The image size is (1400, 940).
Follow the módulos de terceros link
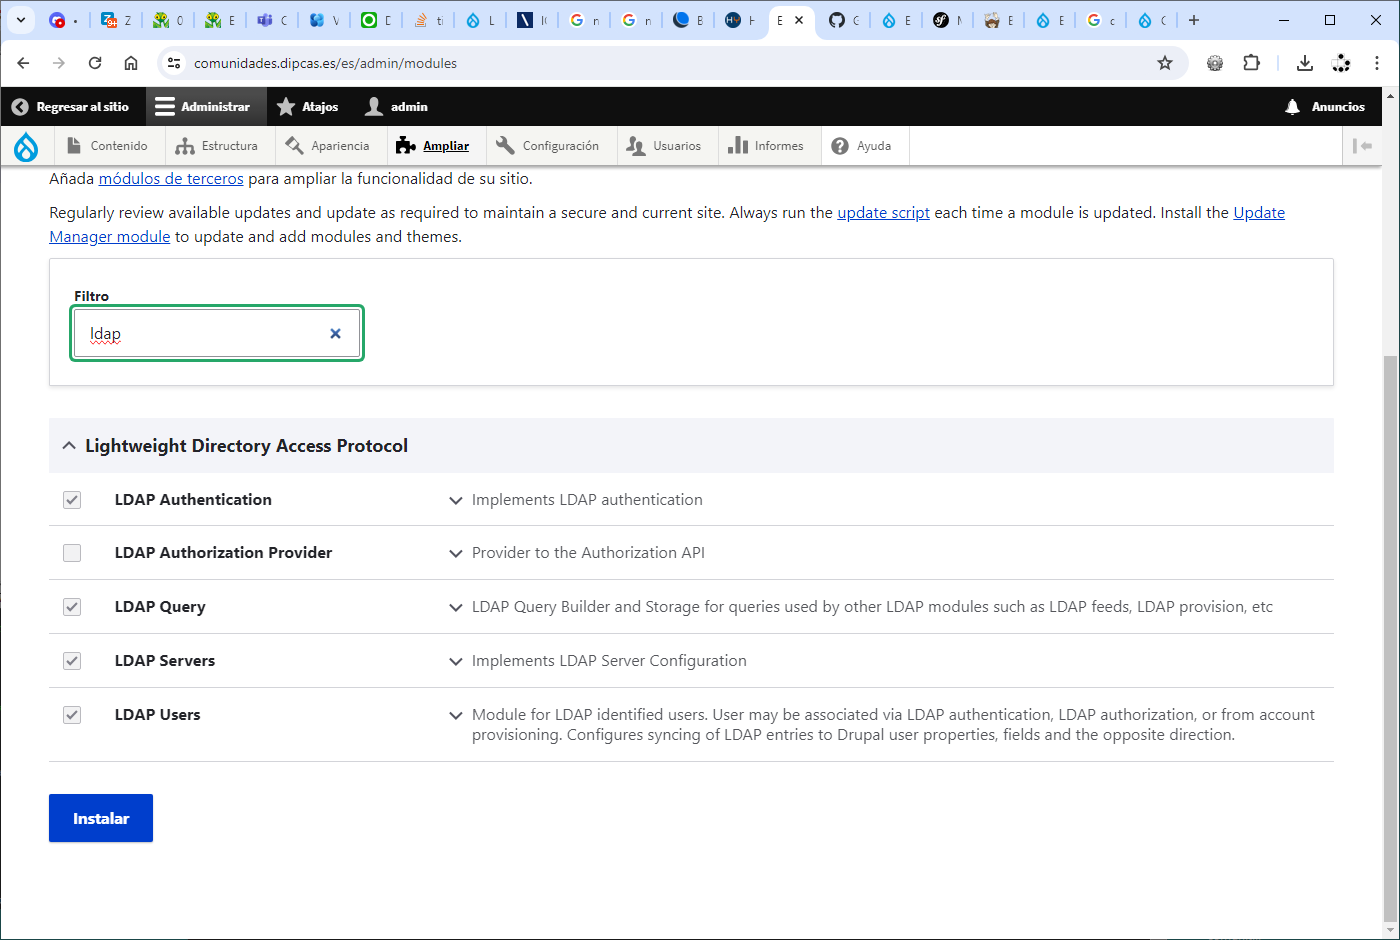[x=171, y=179]
